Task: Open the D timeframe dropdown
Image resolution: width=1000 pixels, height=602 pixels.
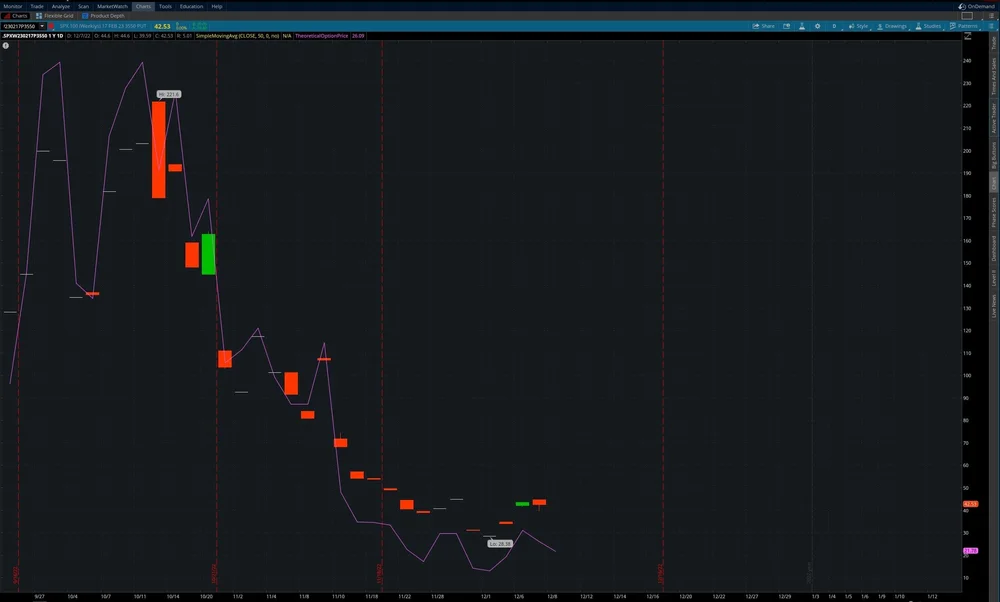Action: coord(835,26)
